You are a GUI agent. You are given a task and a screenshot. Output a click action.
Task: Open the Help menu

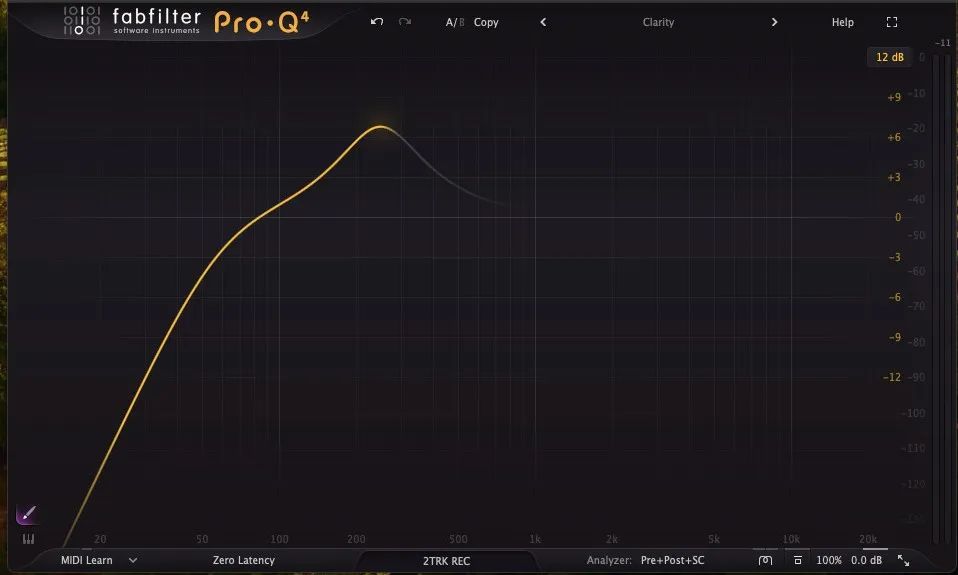(x=842, y=22)
